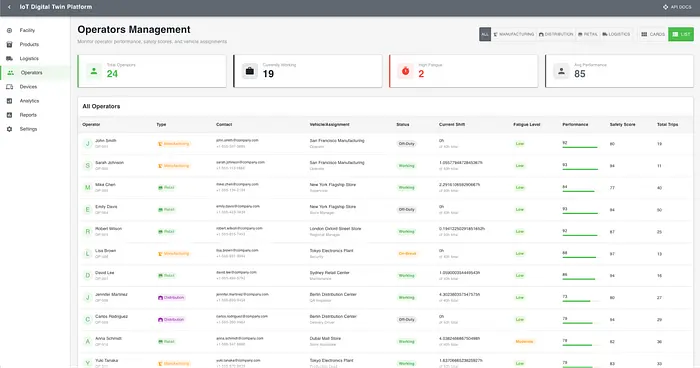Click the Safety Score column header
This screenshot has width=700, height=368.
[622, 125]
